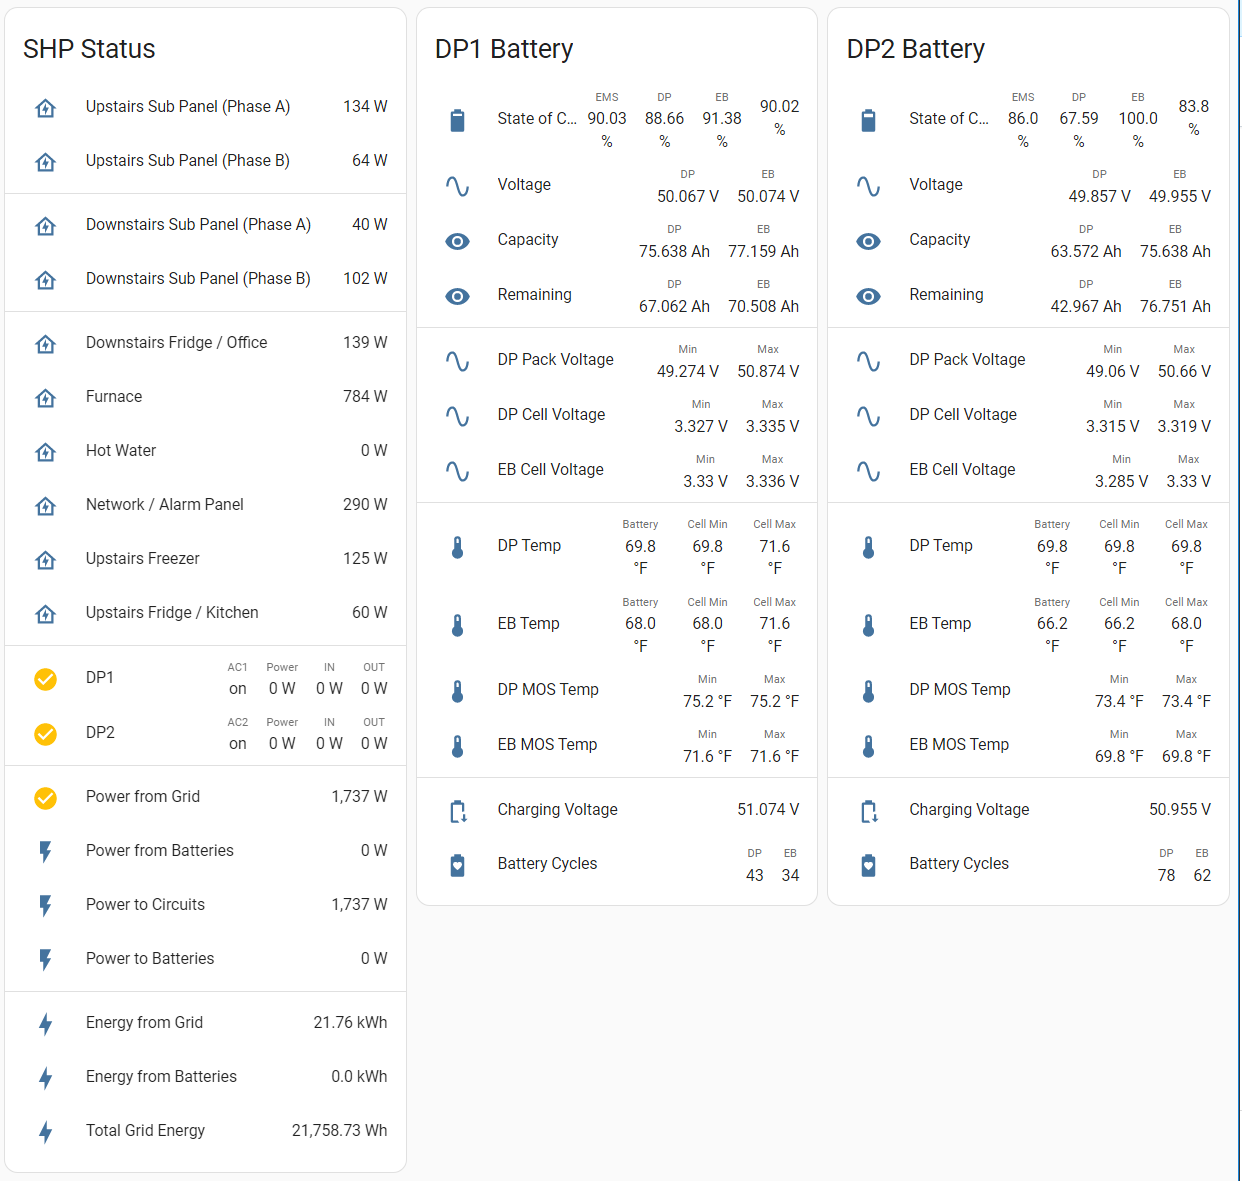Viewport: 1242px width, 1181px height.
Task: Click the waveform icon beside DP1 EB Cell Voltage
Action: click(x=457, y=471)
